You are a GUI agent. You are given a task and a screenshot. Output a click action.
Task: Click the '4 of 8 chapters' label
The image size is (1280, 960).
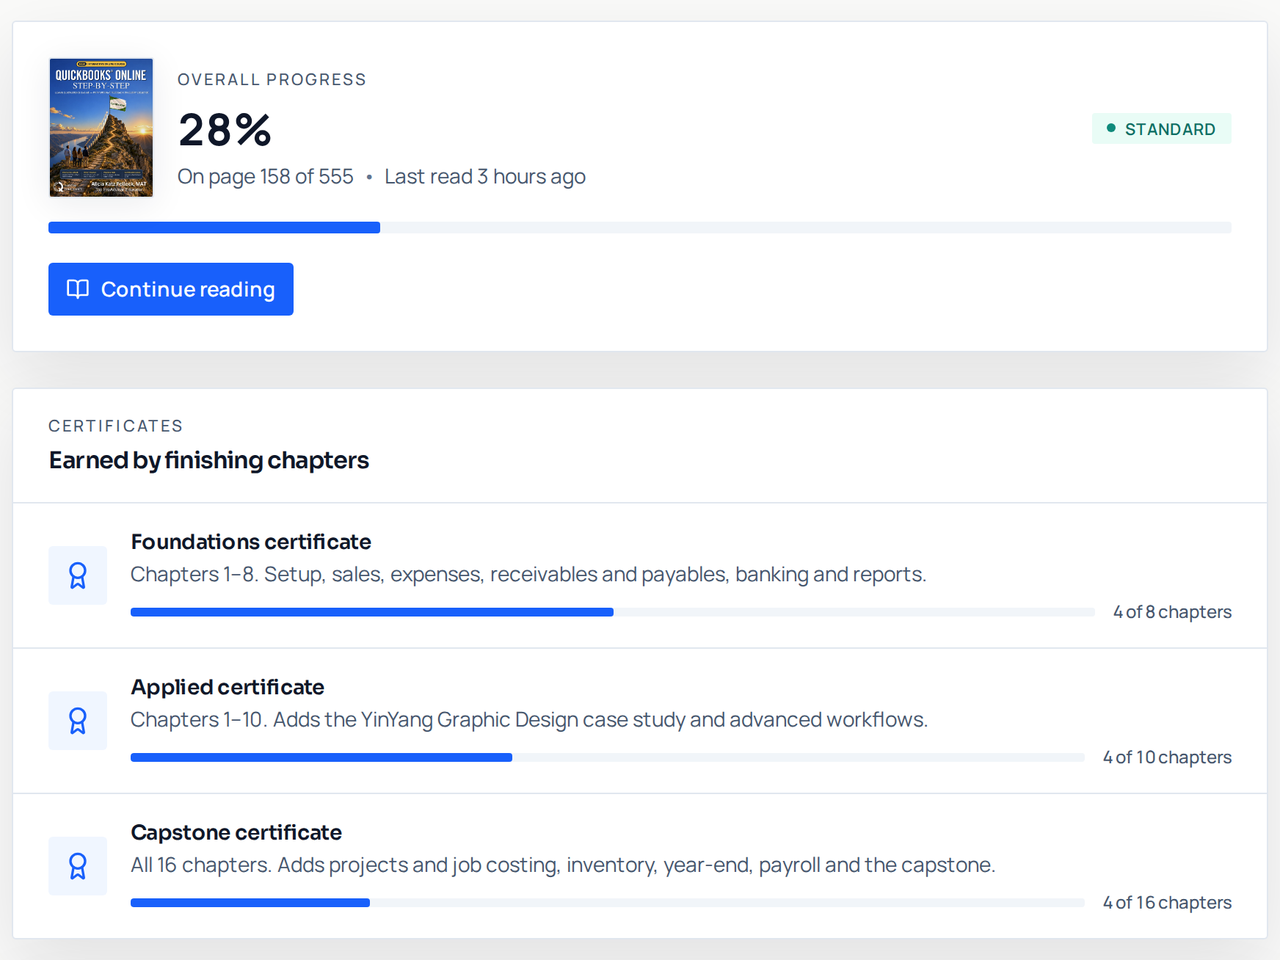click(x=1173, y=612)
